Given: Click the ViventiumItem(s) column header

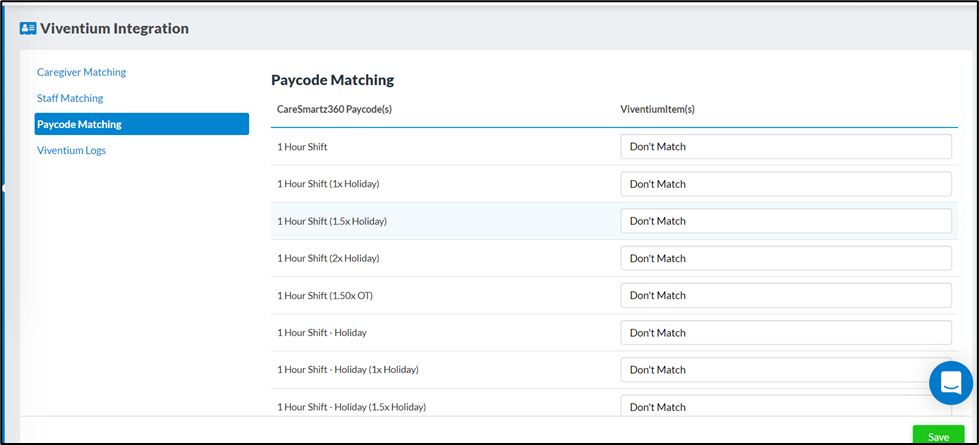Looking at the screenshot, I should pyautogui.click(x=657, y=108).
